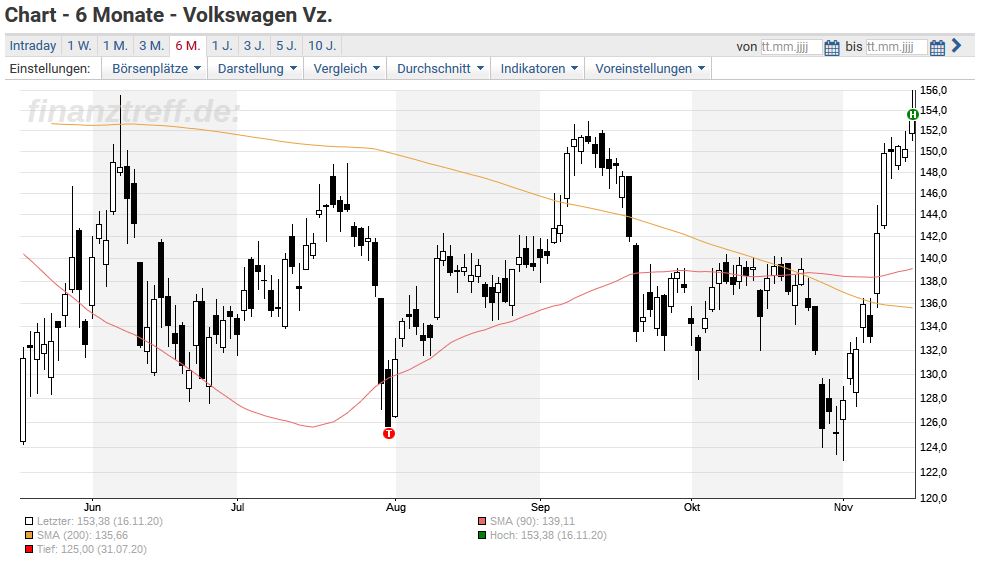Click the green H high marker
The image size is (983, 566).
[913, 114]
